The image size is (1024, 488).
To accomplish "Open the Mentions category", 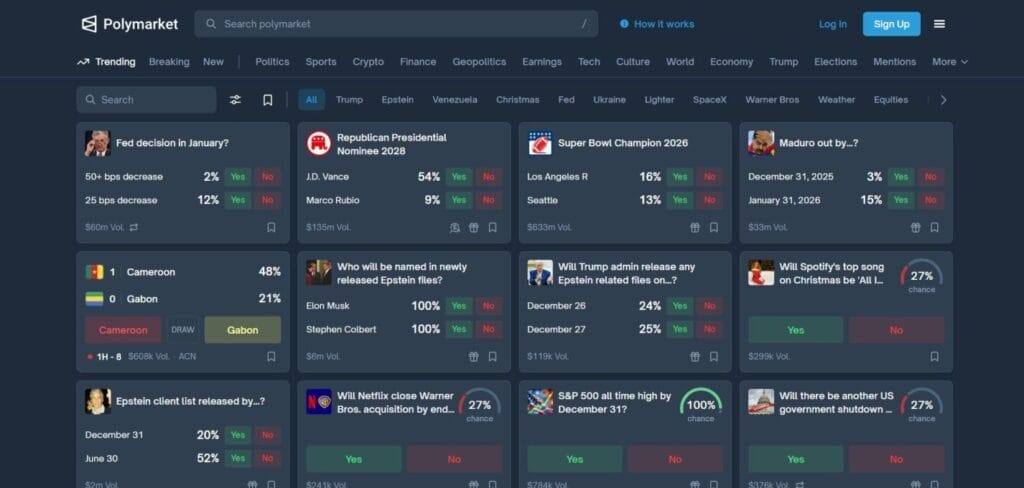I will pos(895,62).
